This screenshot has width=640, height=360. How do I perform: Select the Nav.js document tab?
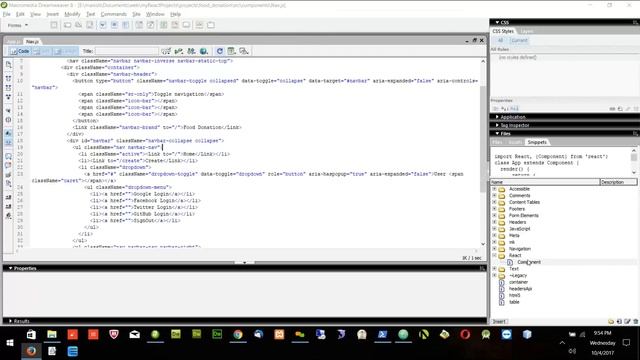[32, 42]
